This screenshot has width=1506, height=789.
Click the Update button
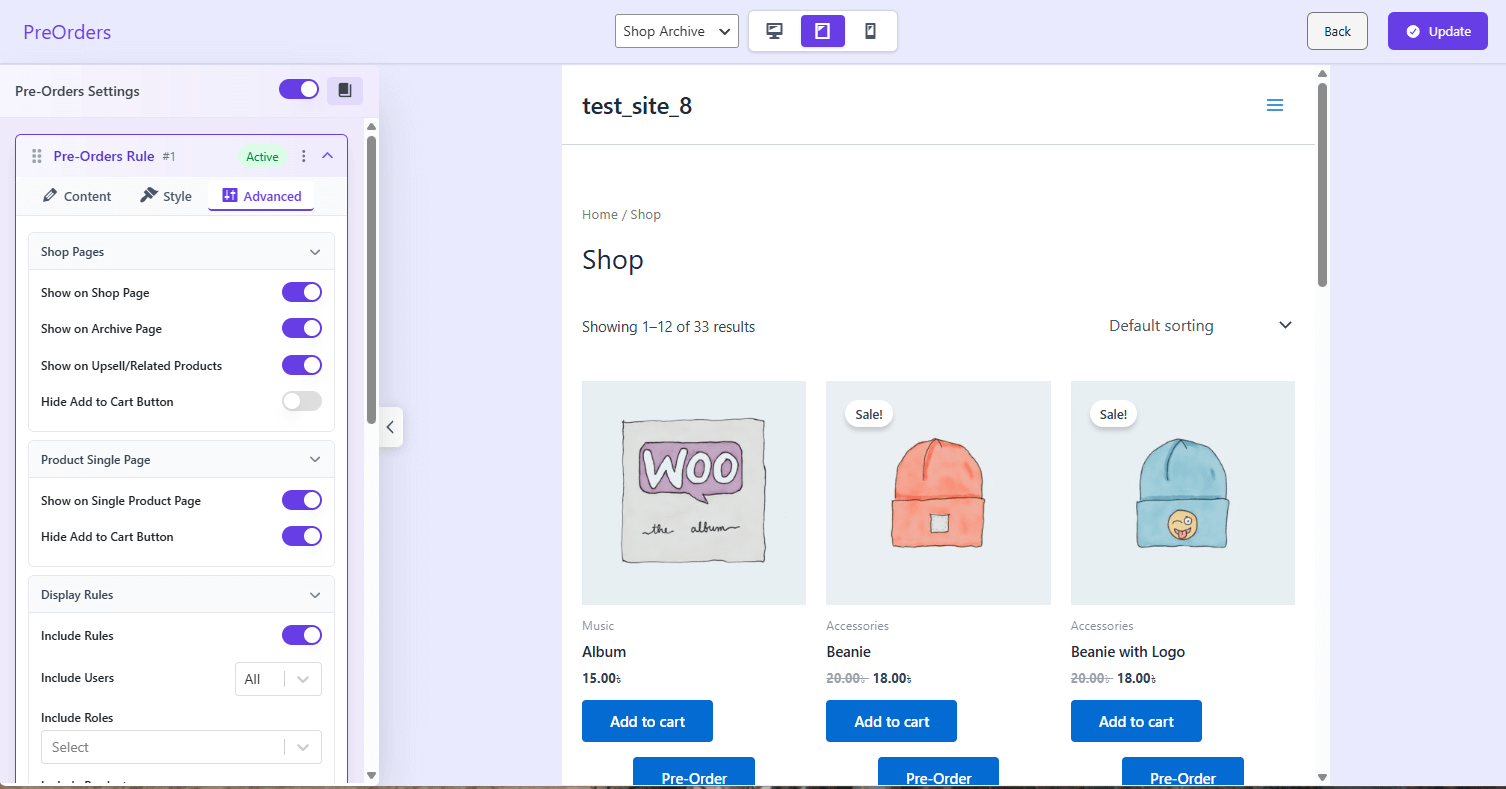coord(1437,31)
